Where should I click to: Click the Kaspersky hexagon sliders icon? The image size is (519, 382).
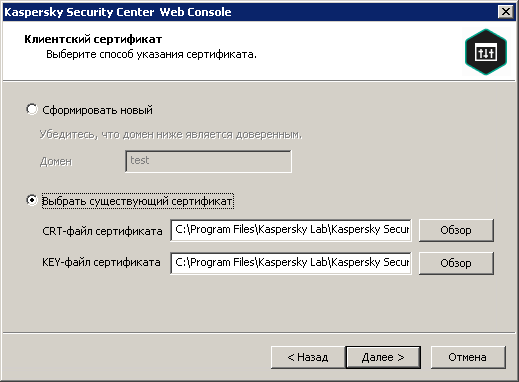pos(486,52)
